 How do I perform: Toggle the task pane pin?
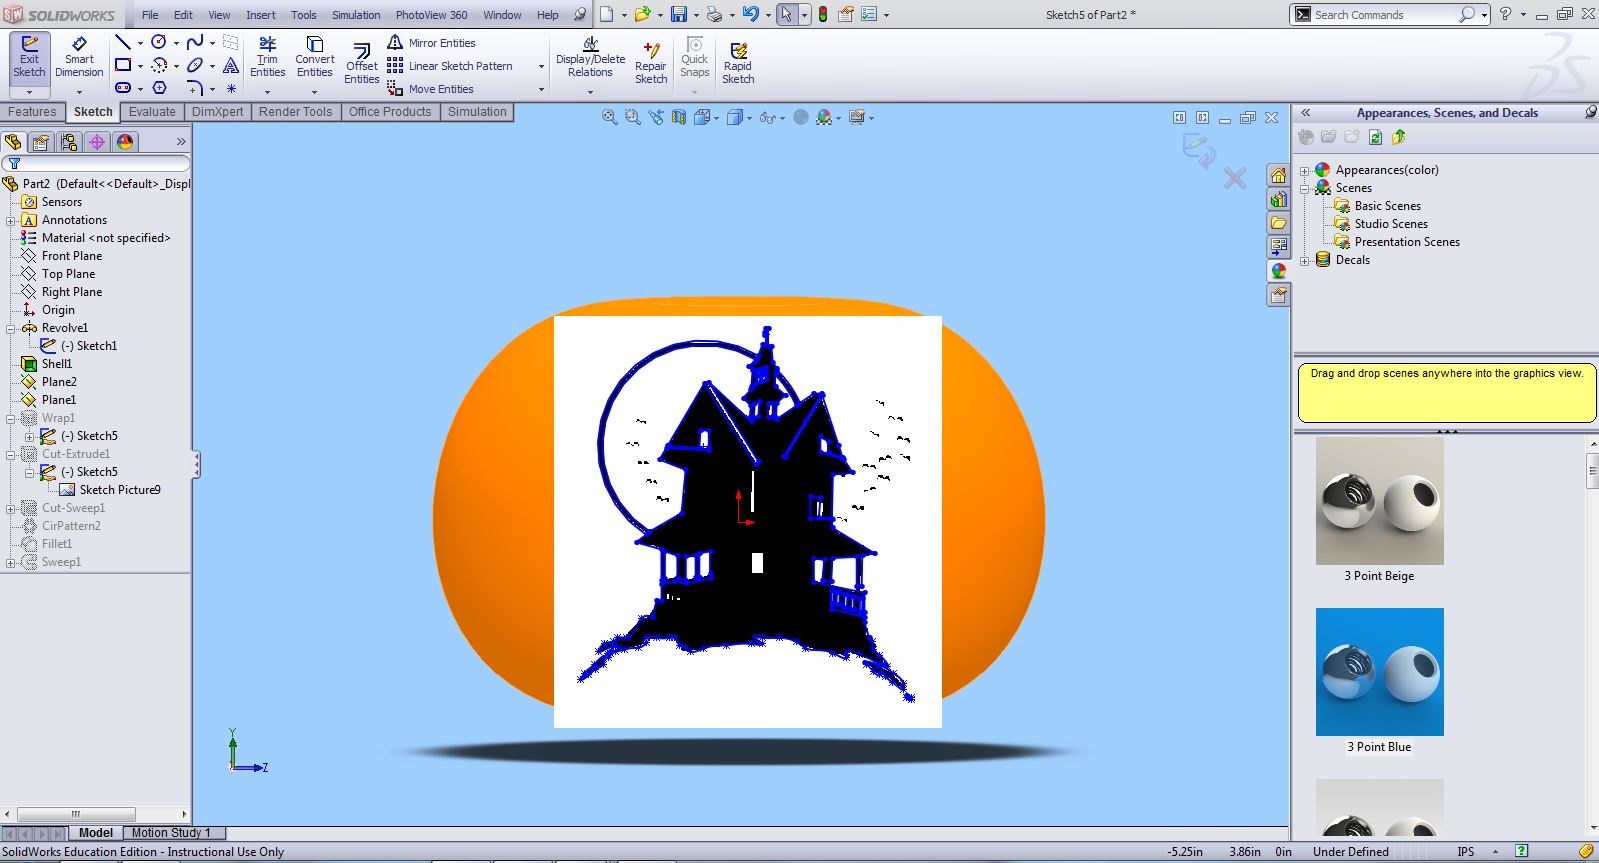coord(1590,112)
